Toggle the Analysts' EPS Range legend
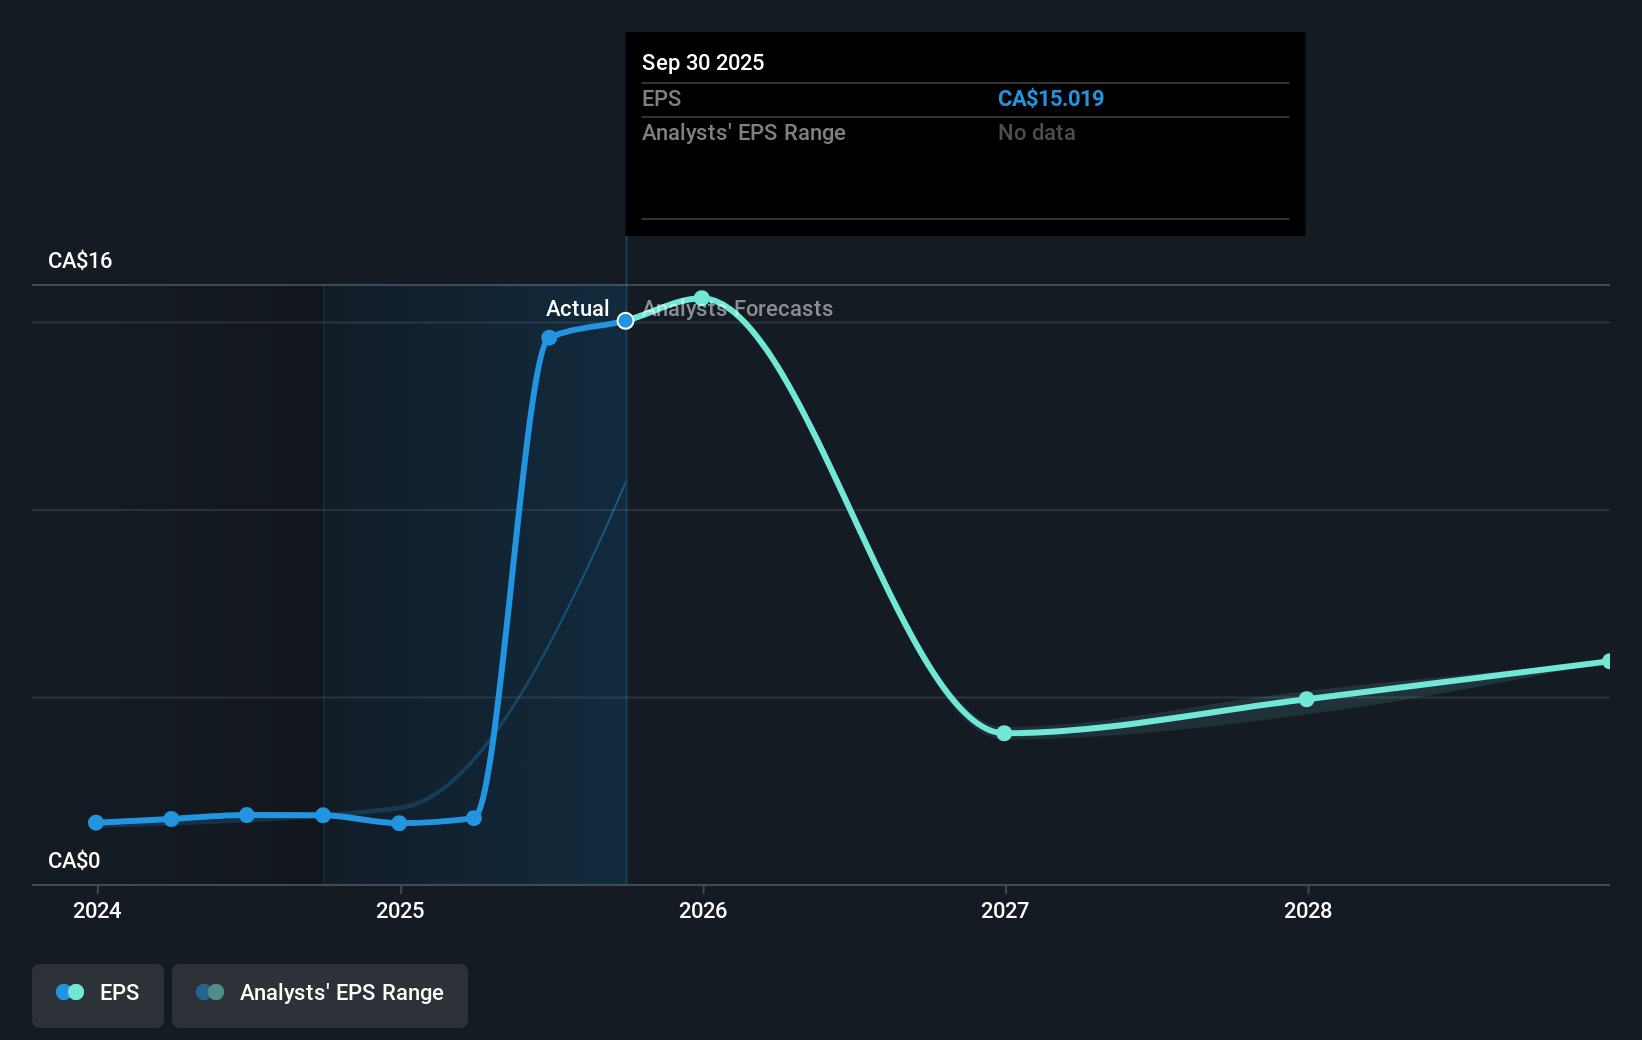Screen dimensions: 1642x1040 (x=320, y=995)
